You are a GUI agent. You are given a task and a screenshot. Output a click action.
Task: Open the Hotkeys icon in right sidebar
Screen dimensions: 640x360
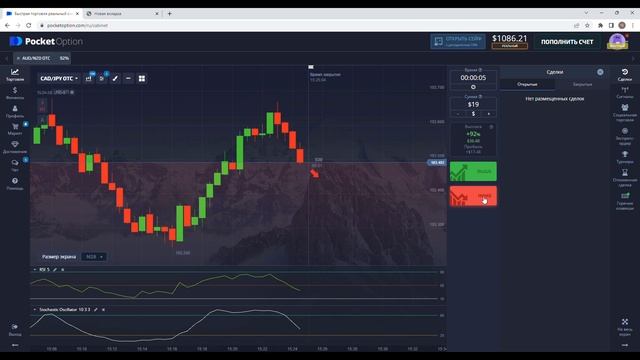(x=624, y=201)
